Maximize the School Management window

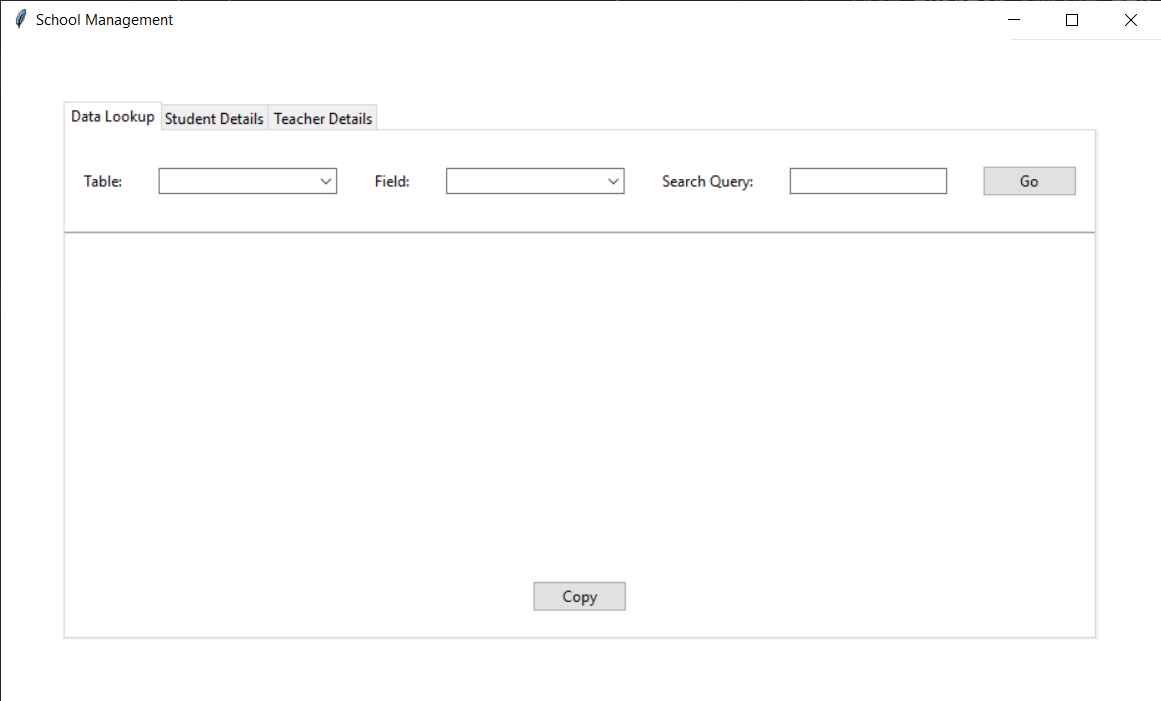point(1071,20)
